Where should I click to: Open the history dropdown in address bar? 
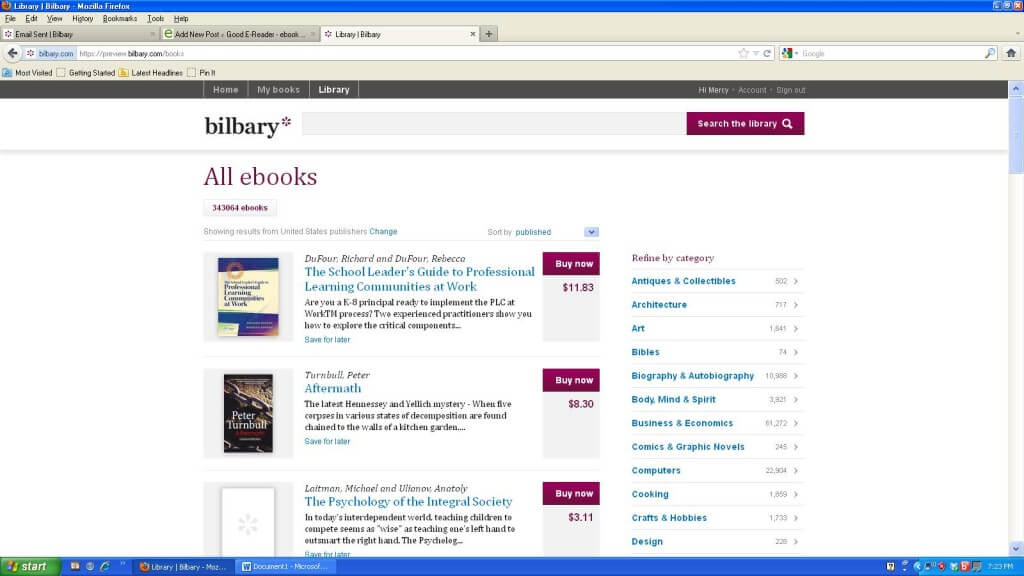[x=756, y=54]
